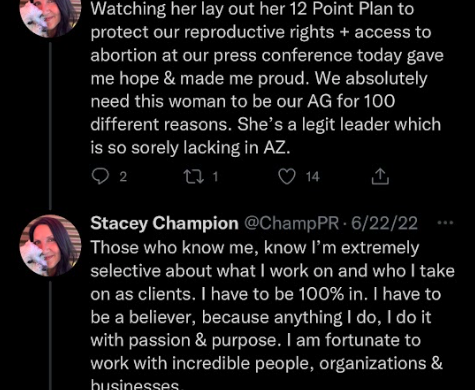The image size is (475, 390).
Task: Open tweet line mentioning 12 Point Plan
Action: [252, 9]
